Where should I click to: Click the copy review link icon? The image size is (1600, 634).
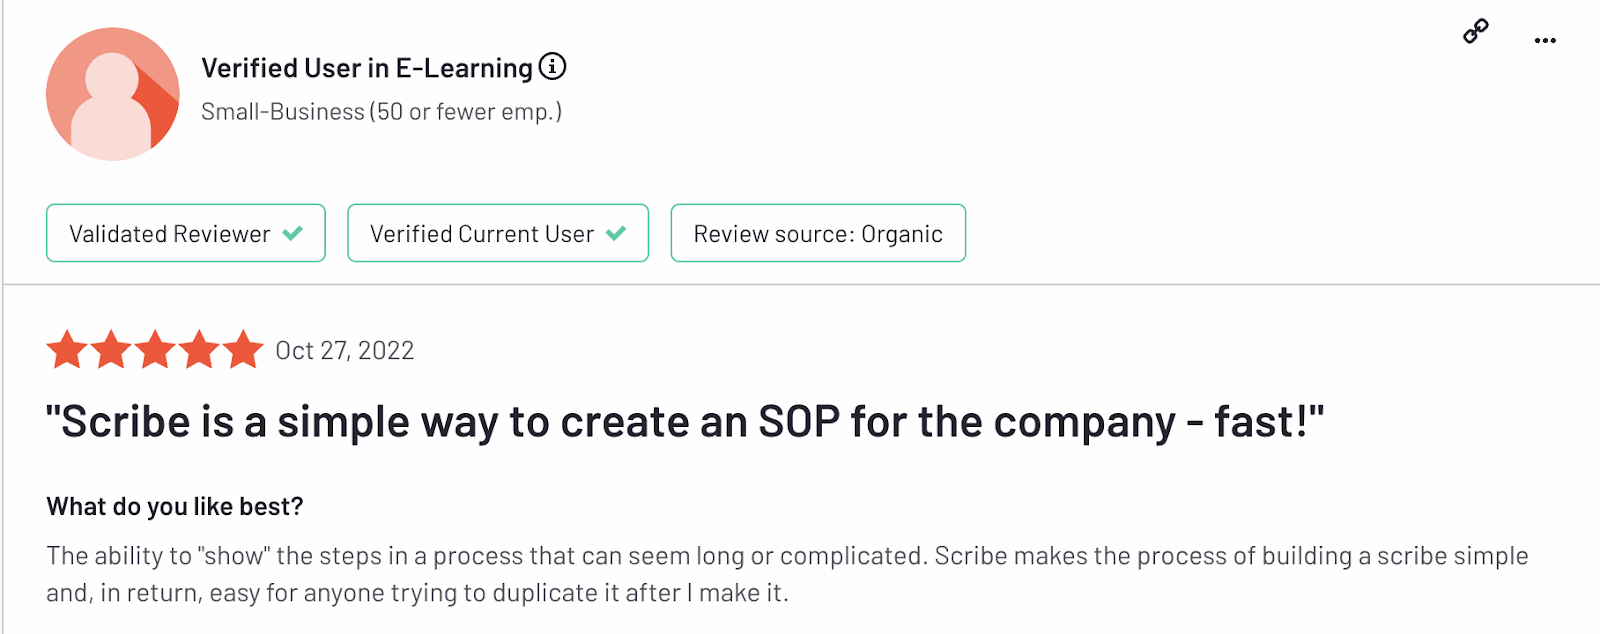pos(1475,32)
